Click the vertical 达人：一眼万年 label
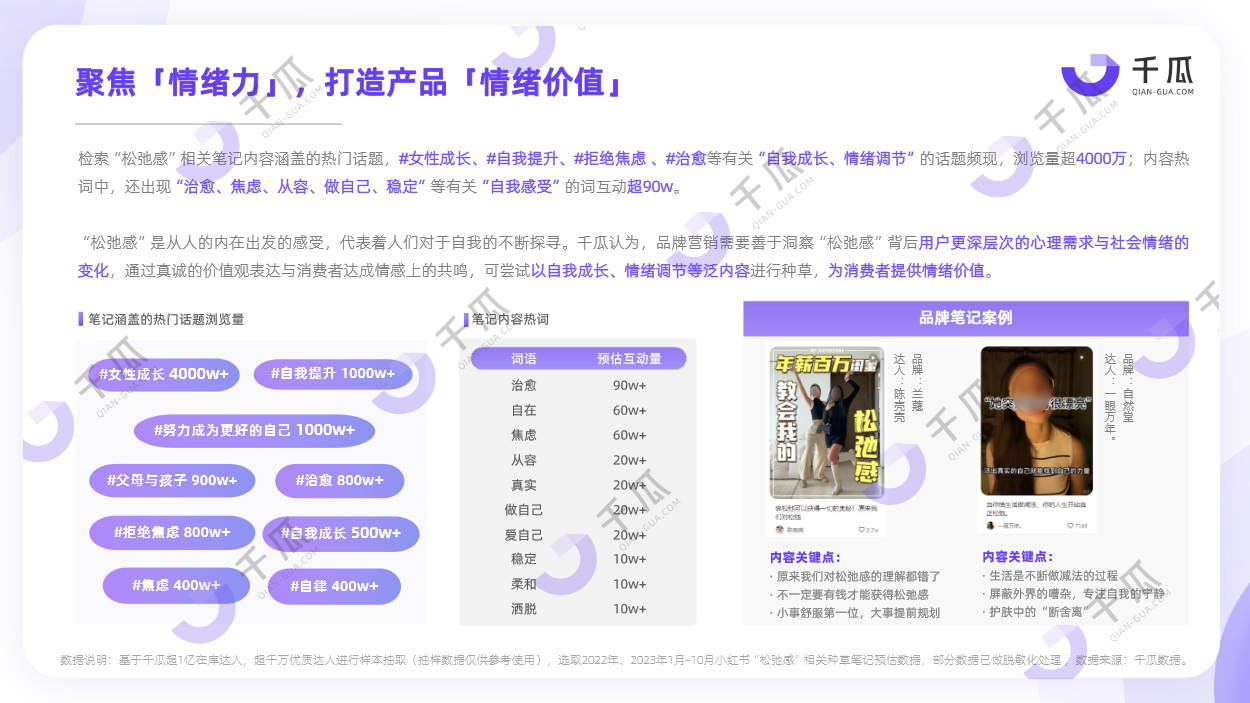This screenshot has width=1250, height=703. pyautogui.click(x=1110, y=397)
